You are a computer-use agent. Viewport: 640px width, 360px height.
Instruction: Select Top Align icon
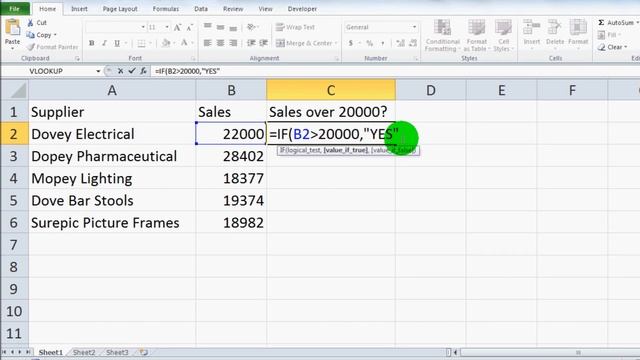pos(208,27)
